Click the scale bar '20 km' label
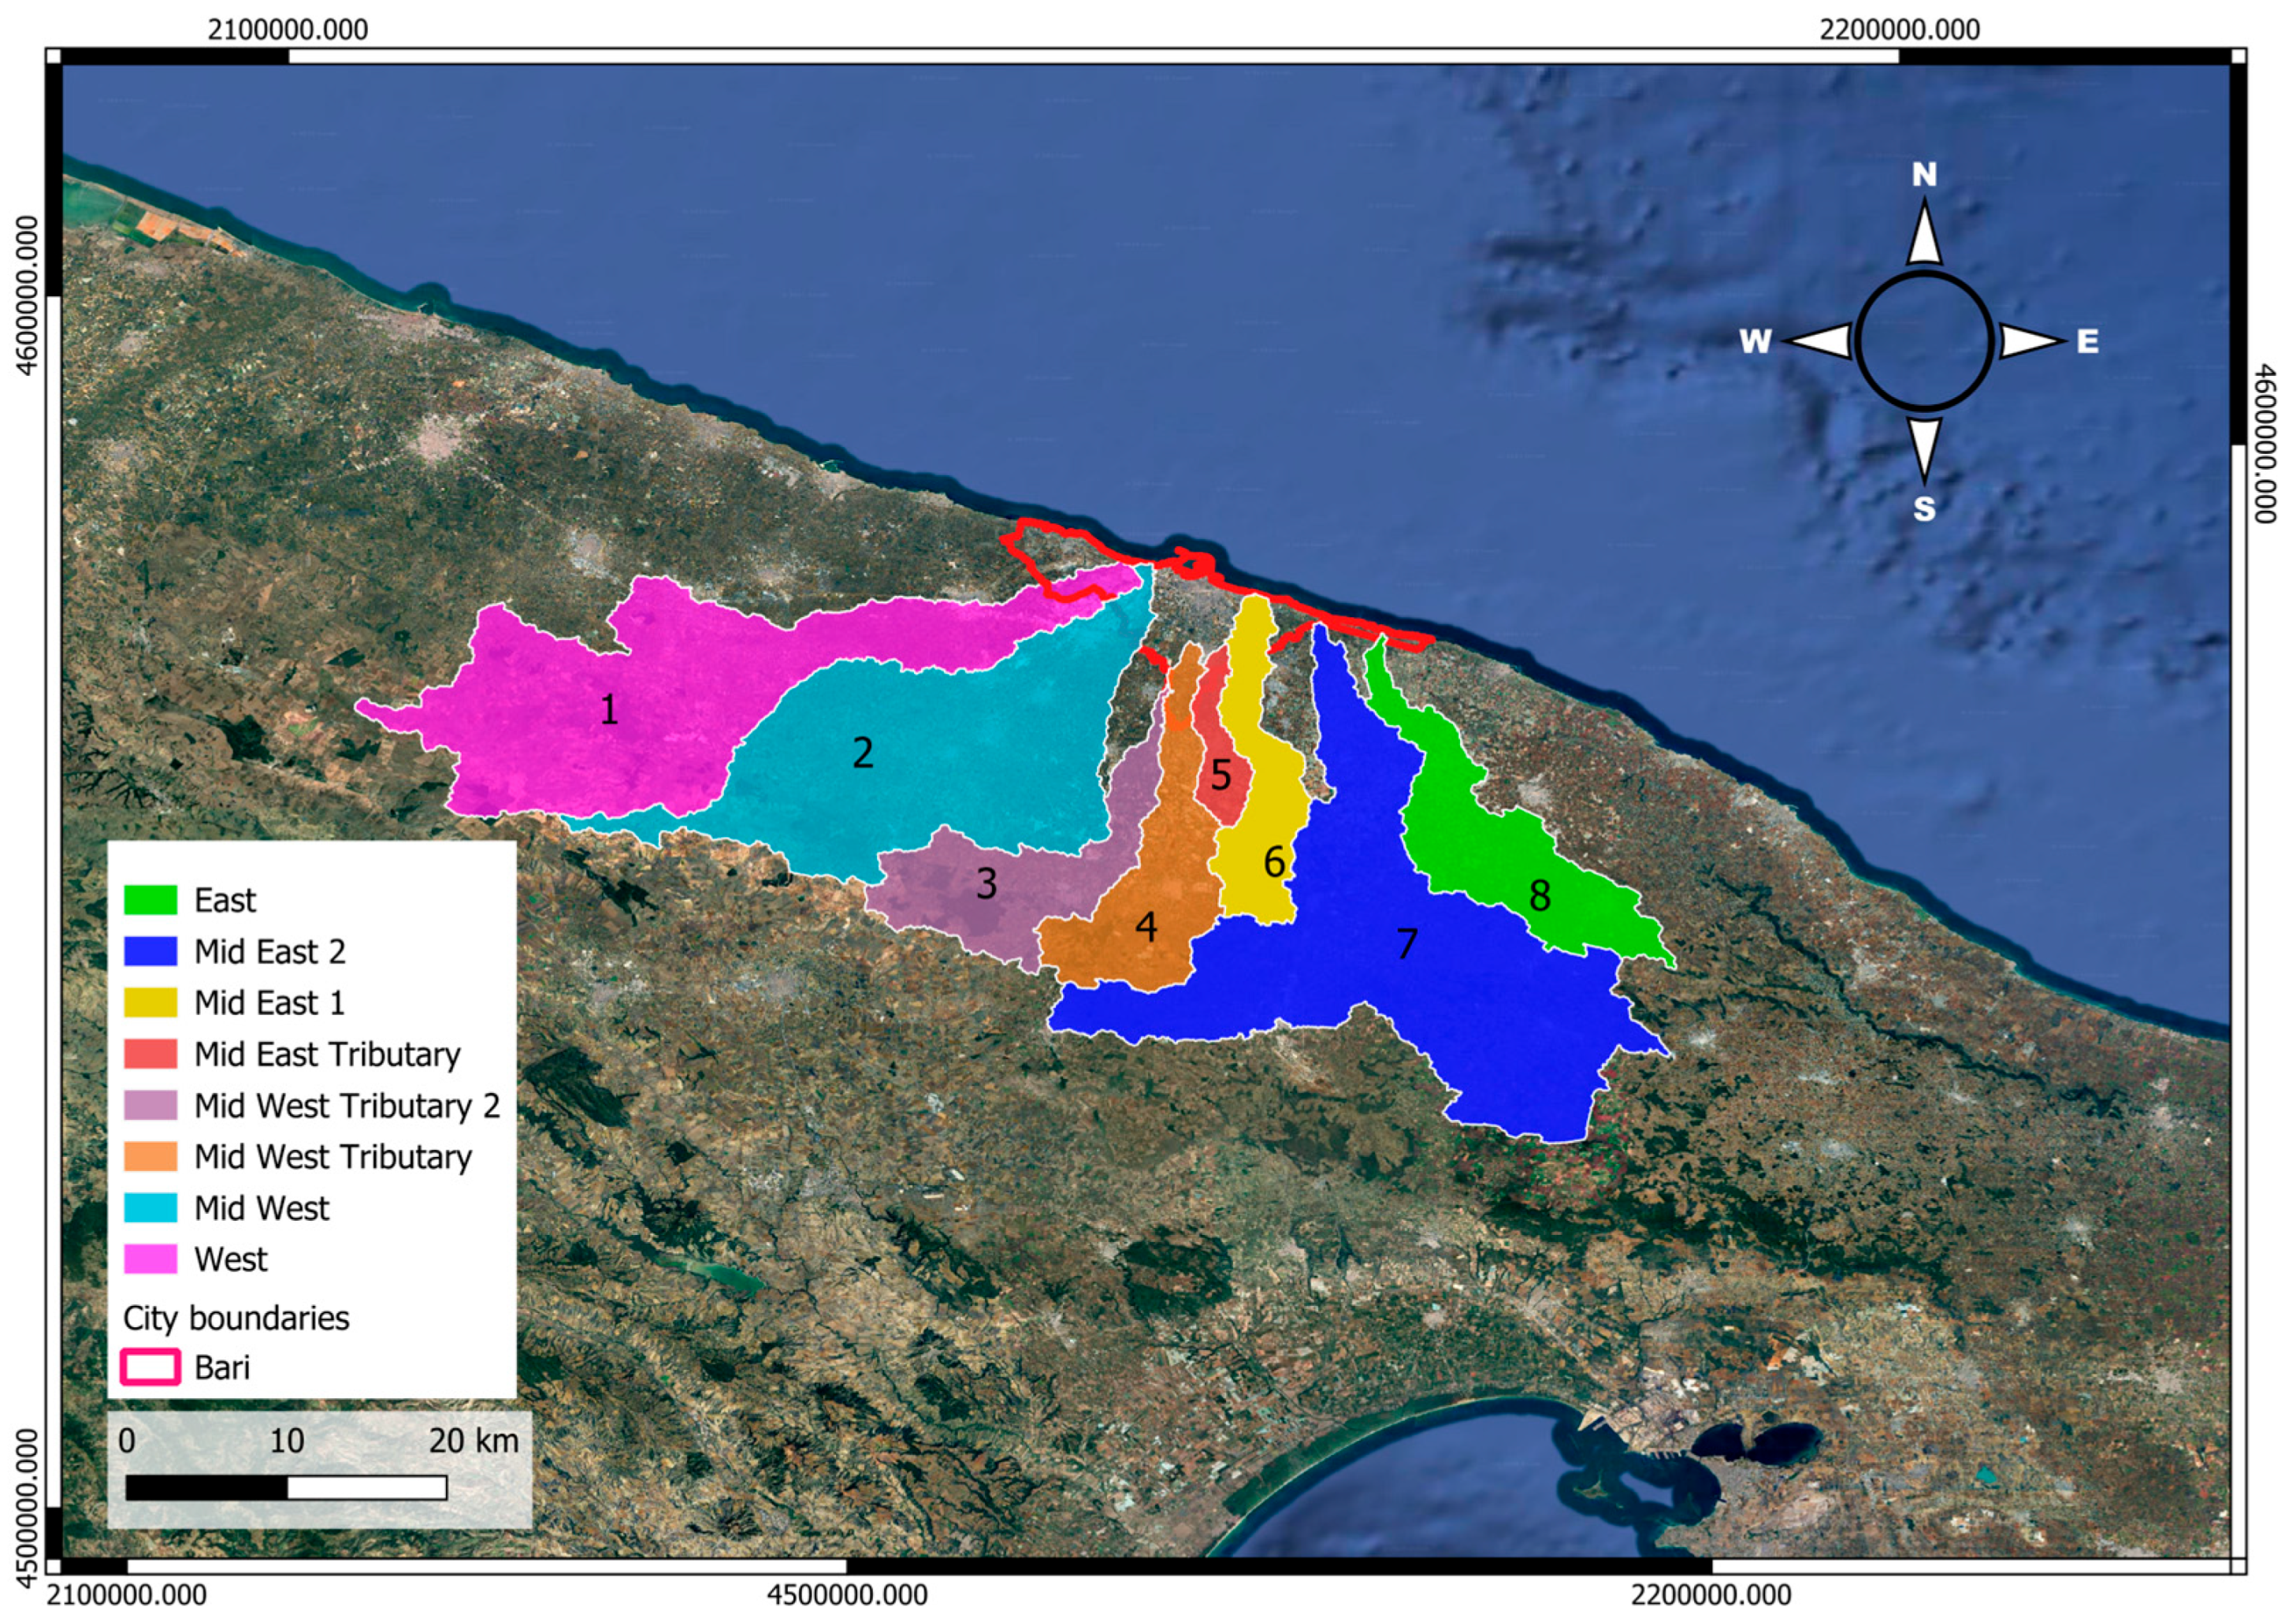Image resolution: width=2296 pixels, height=1618 pixels. (x=474, y=1440)
